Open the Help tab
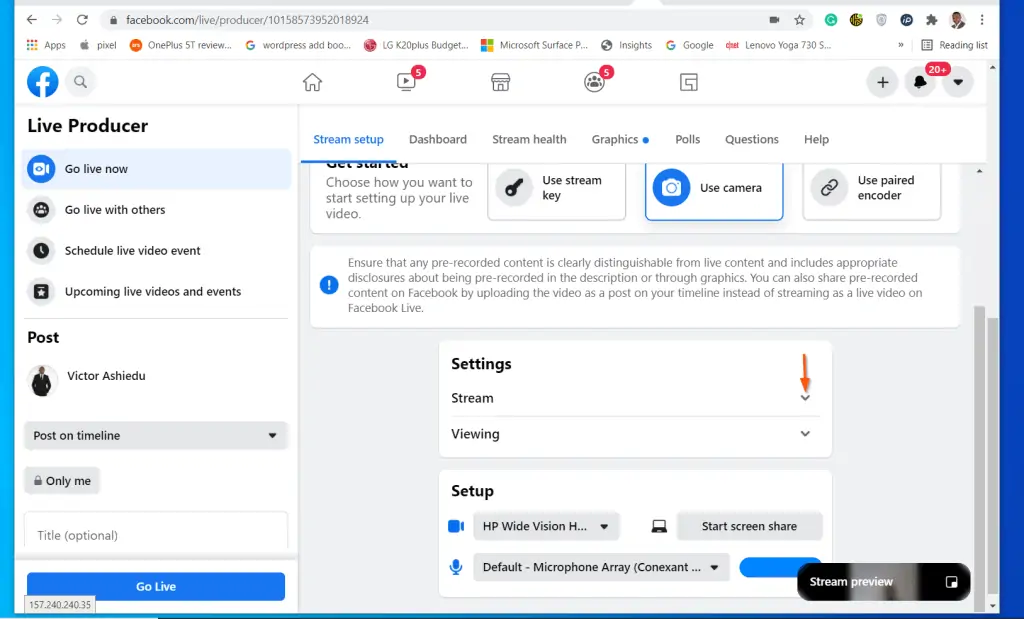The width and height of the screenshot is (1024, 619). point(816,139)
